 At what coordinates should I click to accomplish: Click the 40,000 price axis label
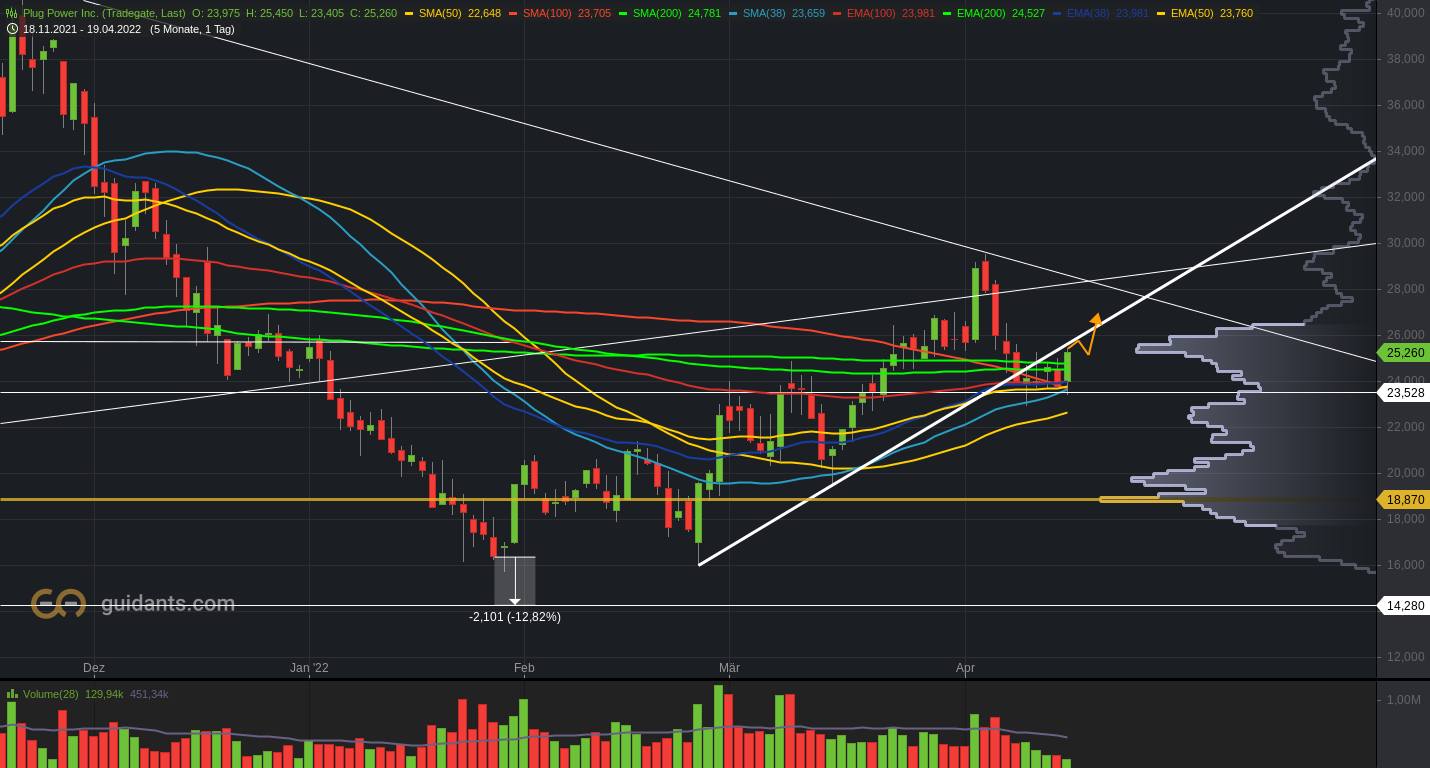click(x=1405, y=13)
